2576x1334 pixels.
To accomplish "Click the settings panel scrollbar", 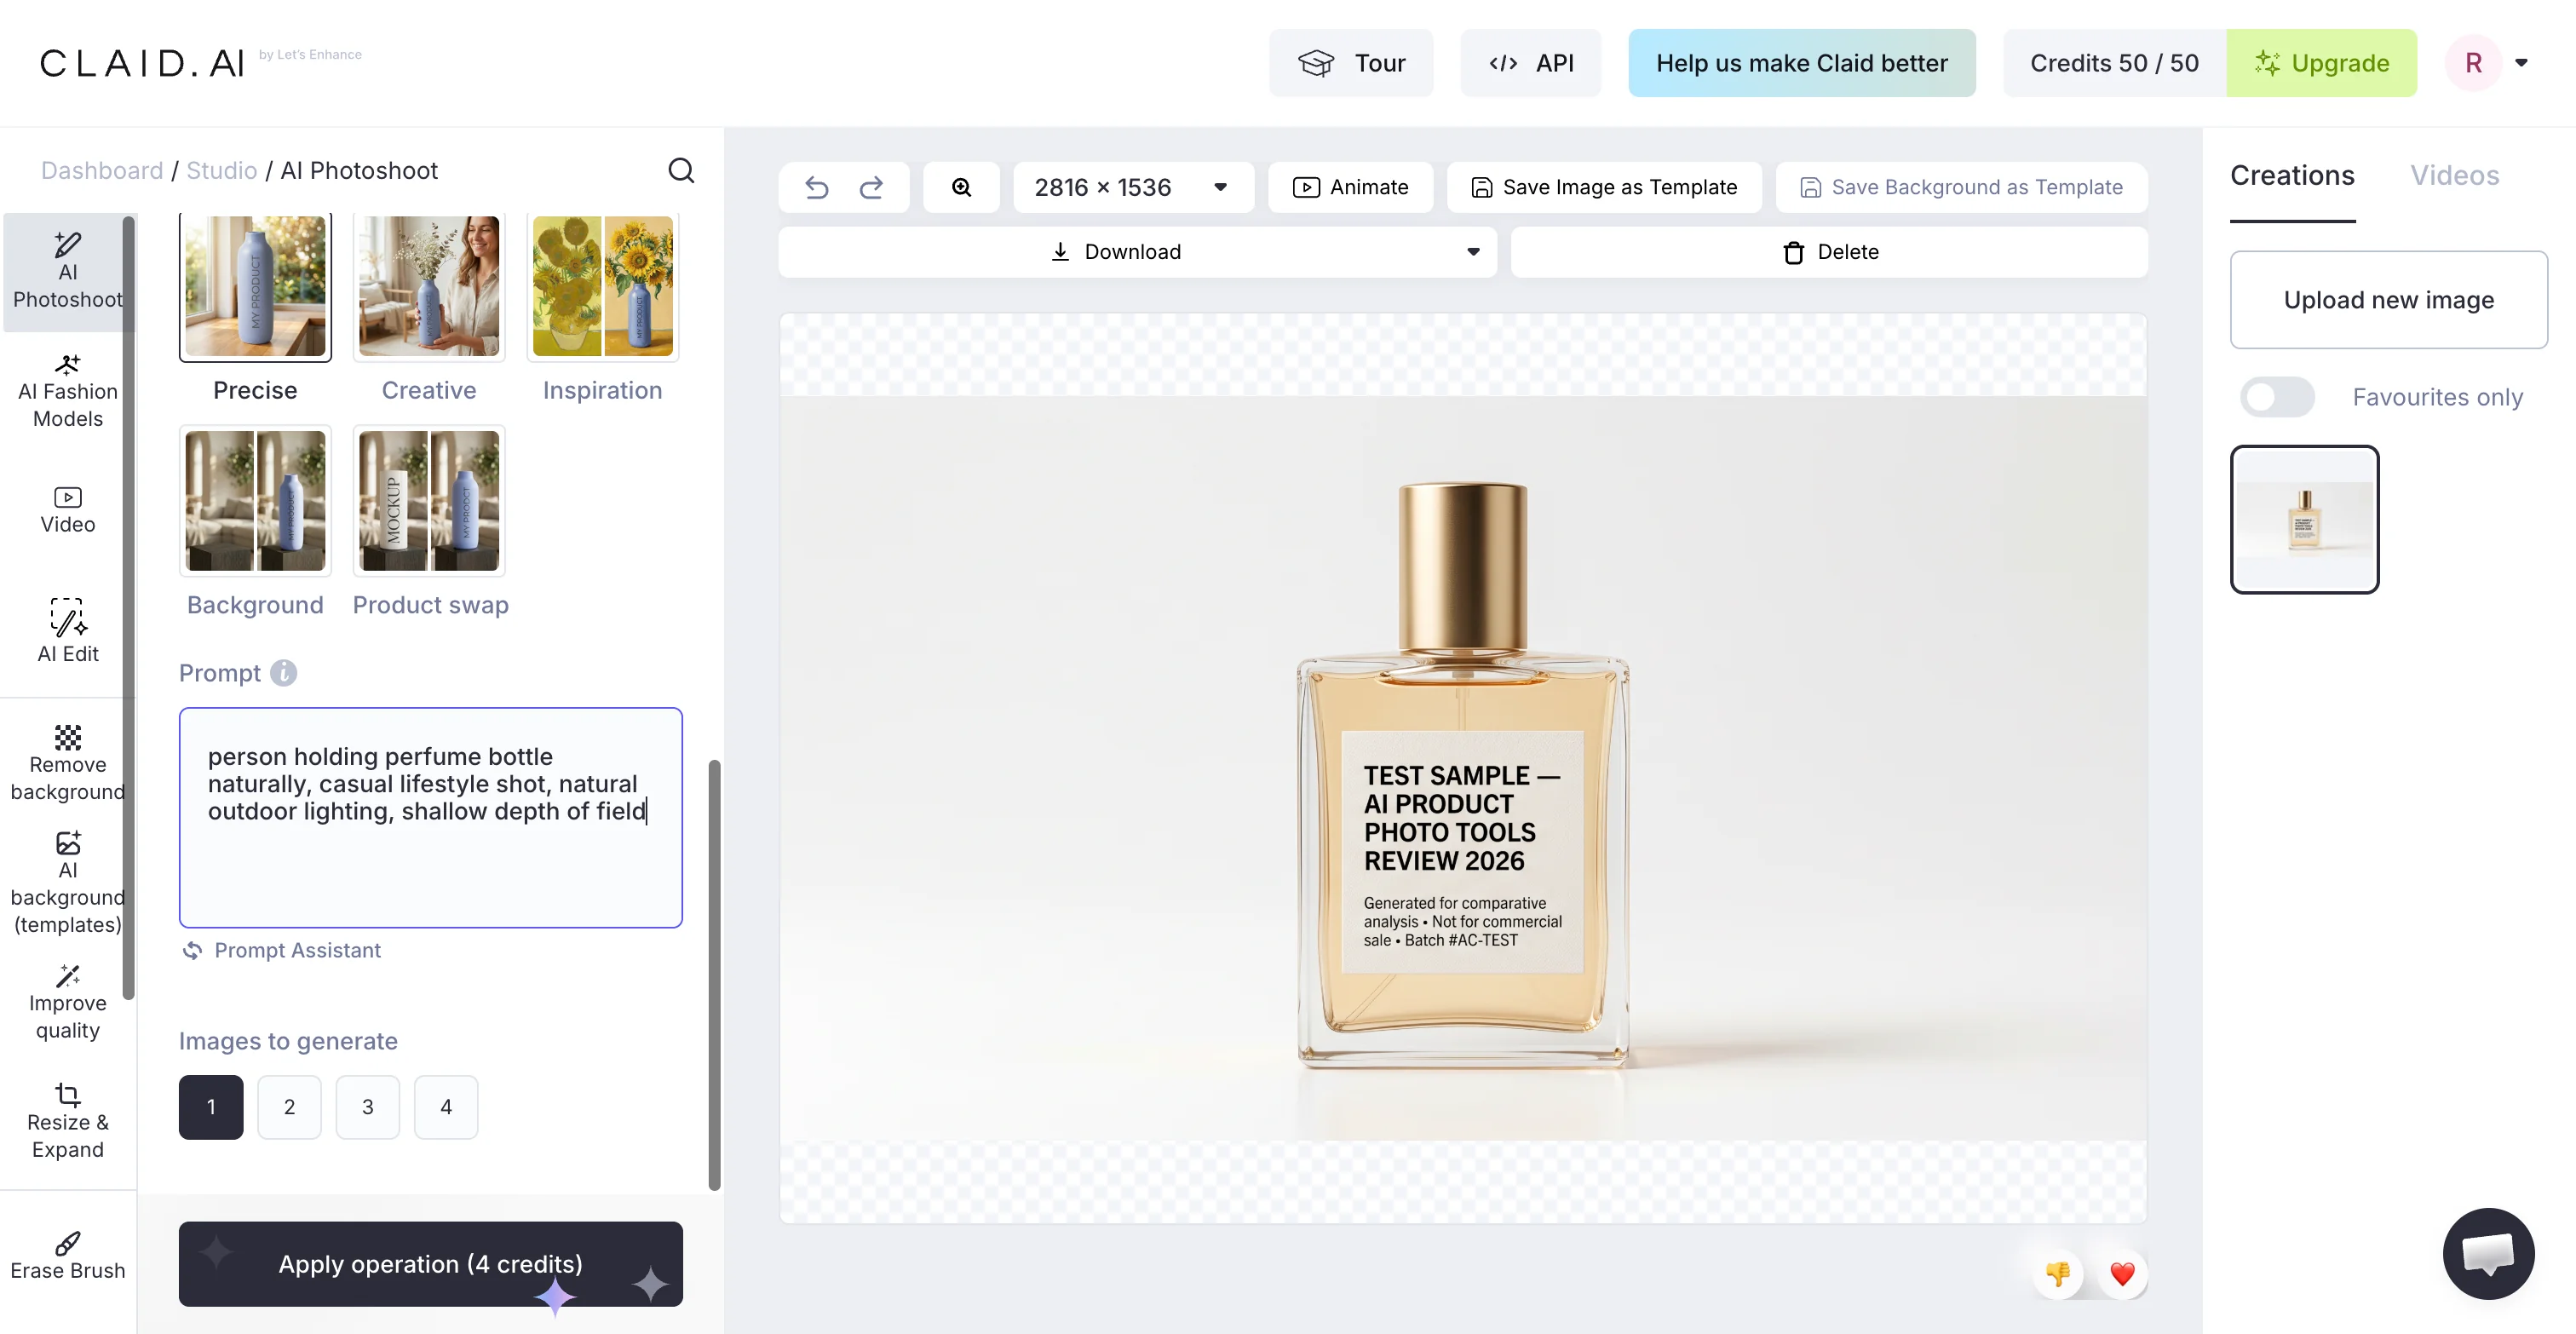I will [714, 975].
